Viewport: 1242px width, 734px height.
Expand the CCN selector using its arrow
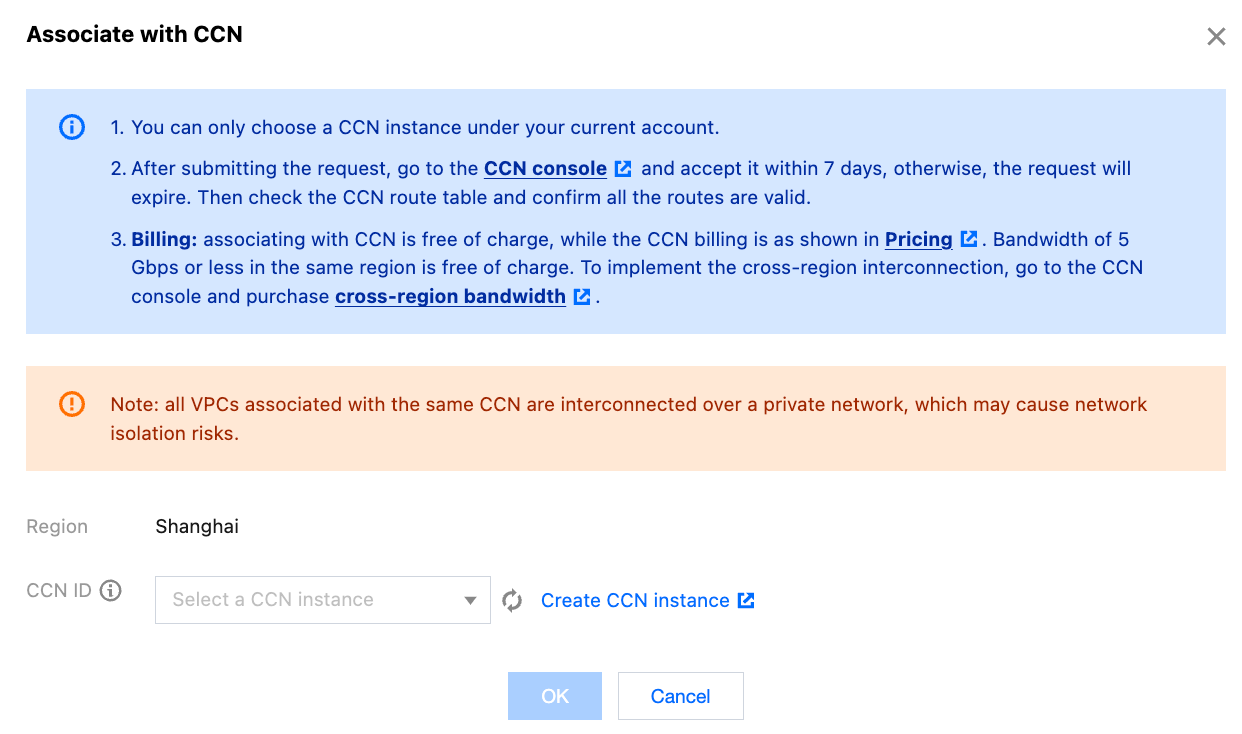(x=470, y=601)
